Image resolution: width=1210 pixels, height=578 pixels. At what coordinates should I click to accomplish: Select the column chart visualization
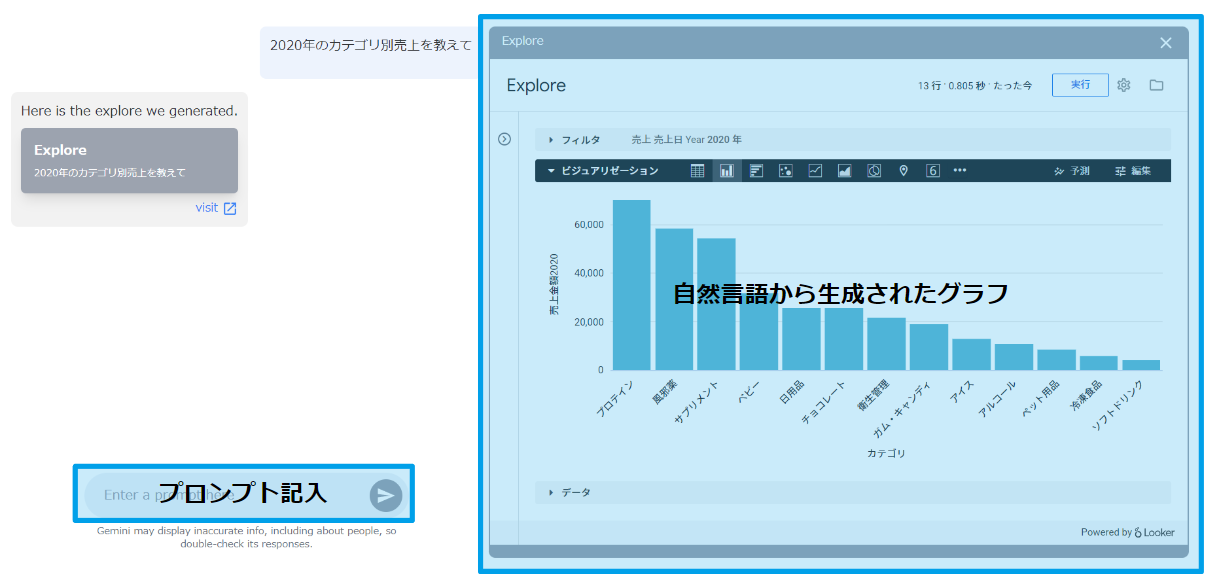click(x=725, y=170)
